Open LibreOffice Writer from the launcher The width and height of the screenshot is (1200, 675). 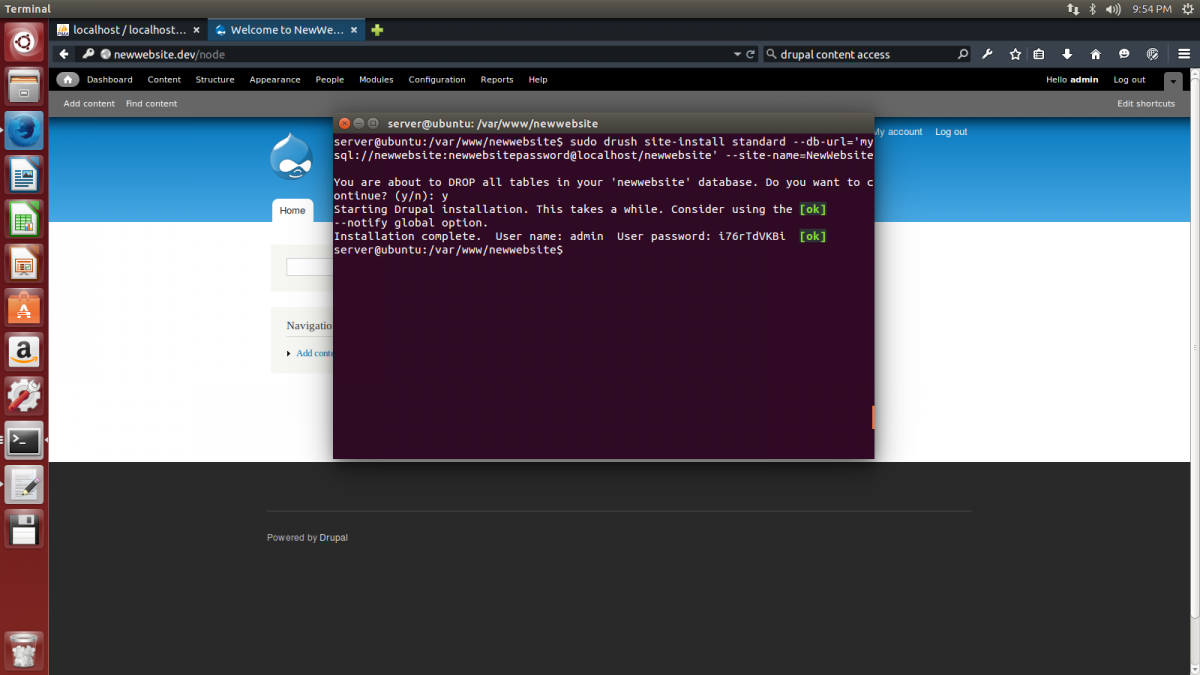(24, 176)
